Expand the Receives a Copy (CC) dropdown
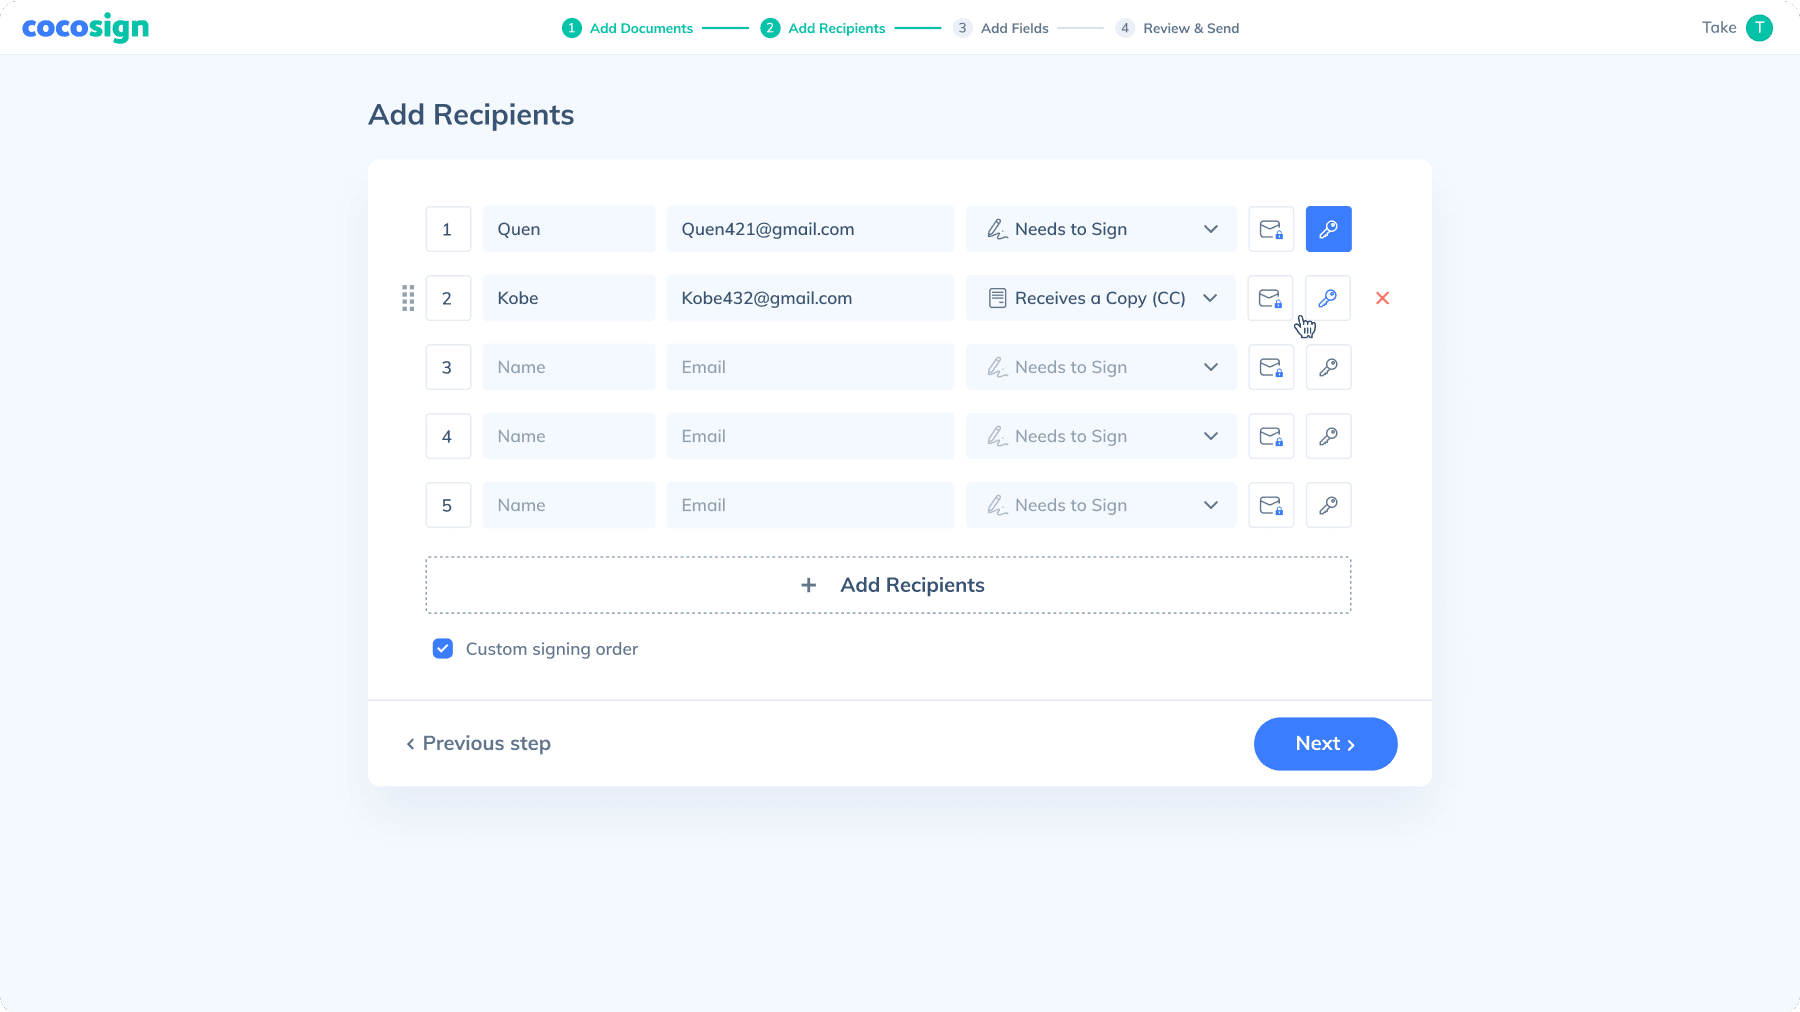Image resolution: width=1800 pixels, height=1012 pixels. click(1100, 298)
